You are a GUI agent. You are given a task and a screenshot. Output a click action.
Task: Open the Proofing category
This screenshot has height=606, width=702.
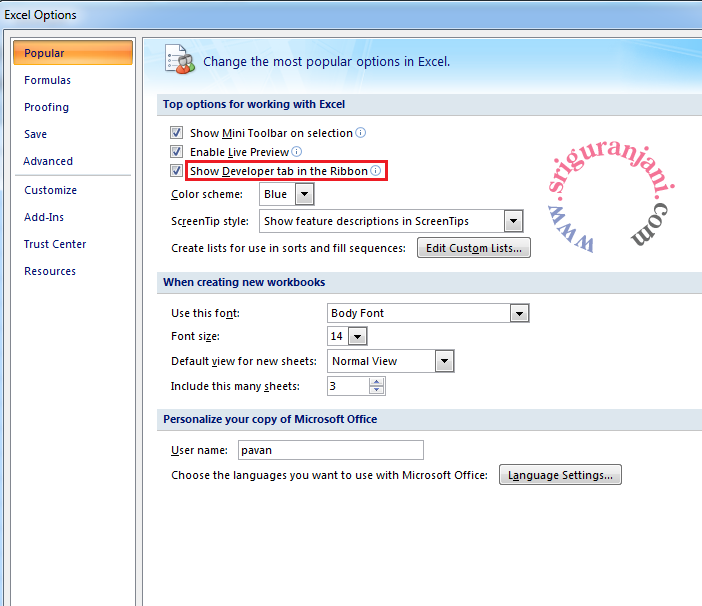pos(47,107)
